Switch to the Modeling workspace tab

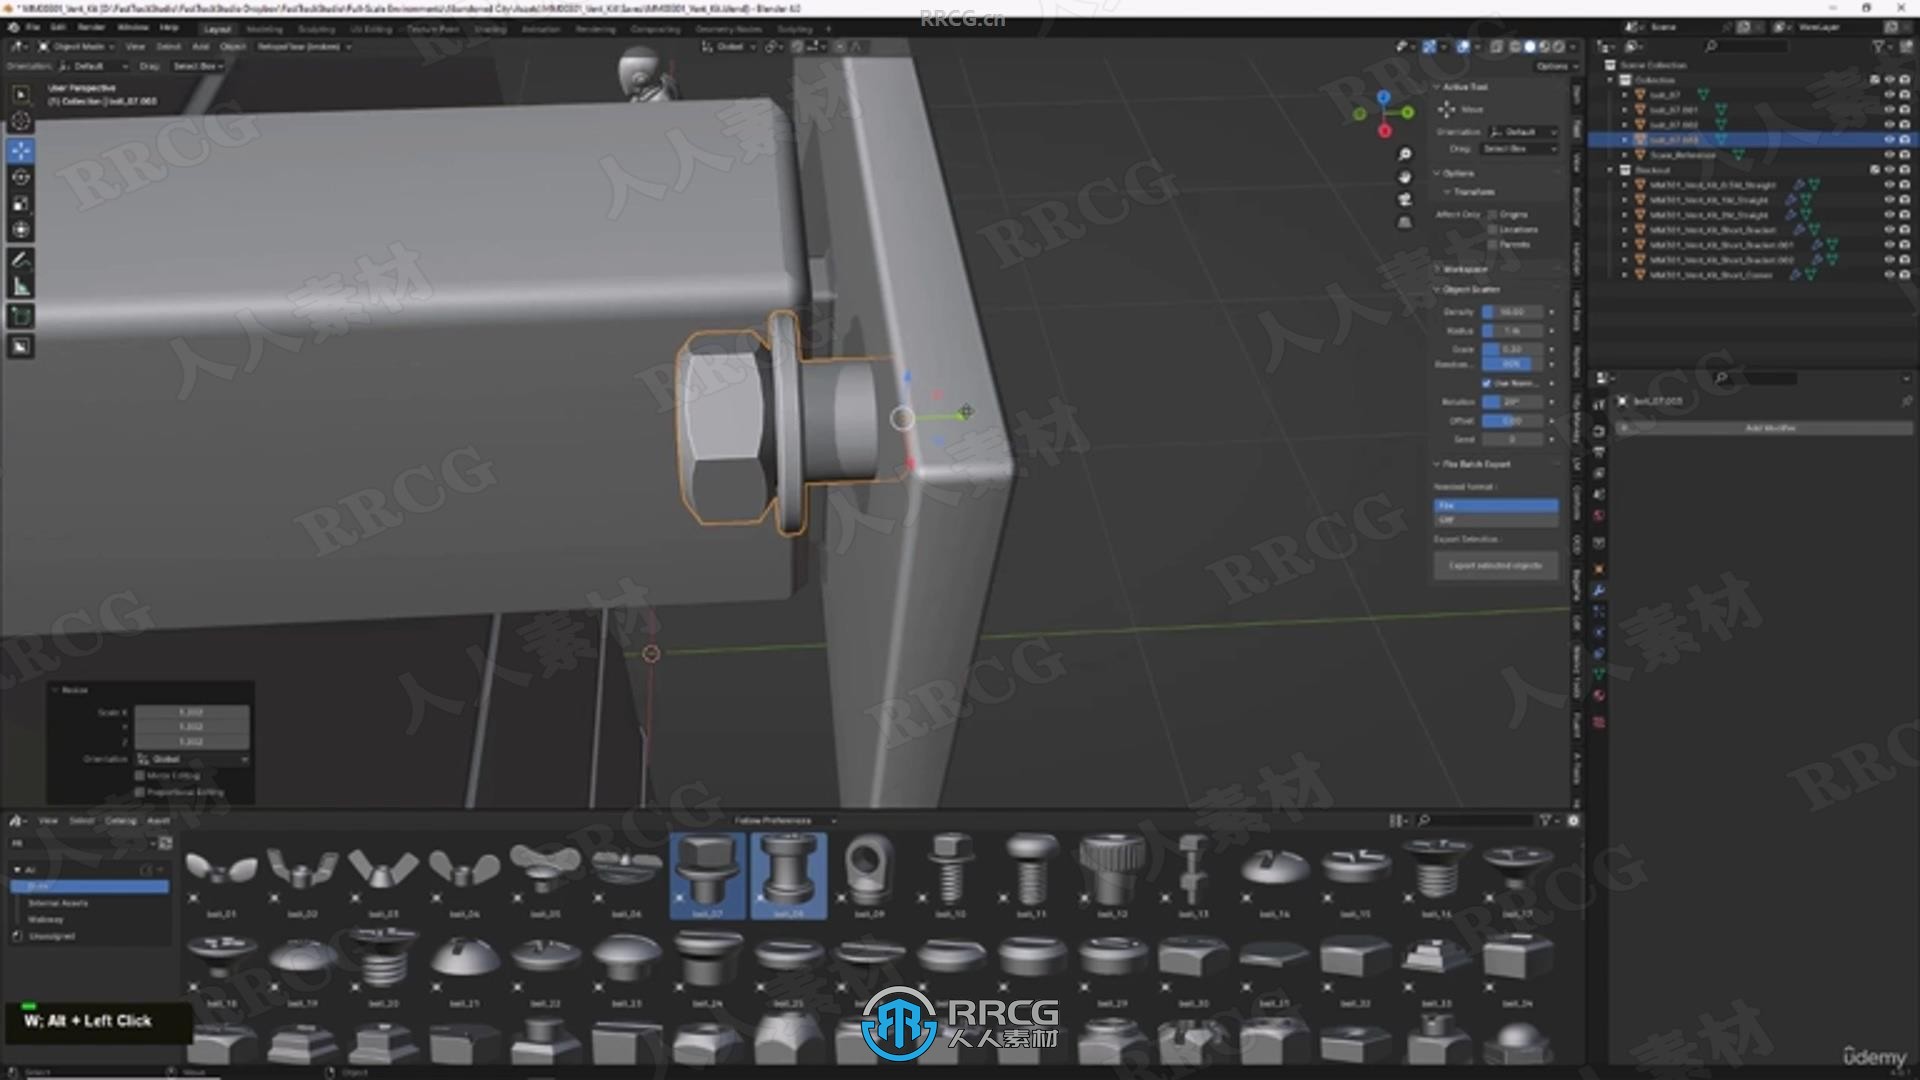click(x=264, y=30)
